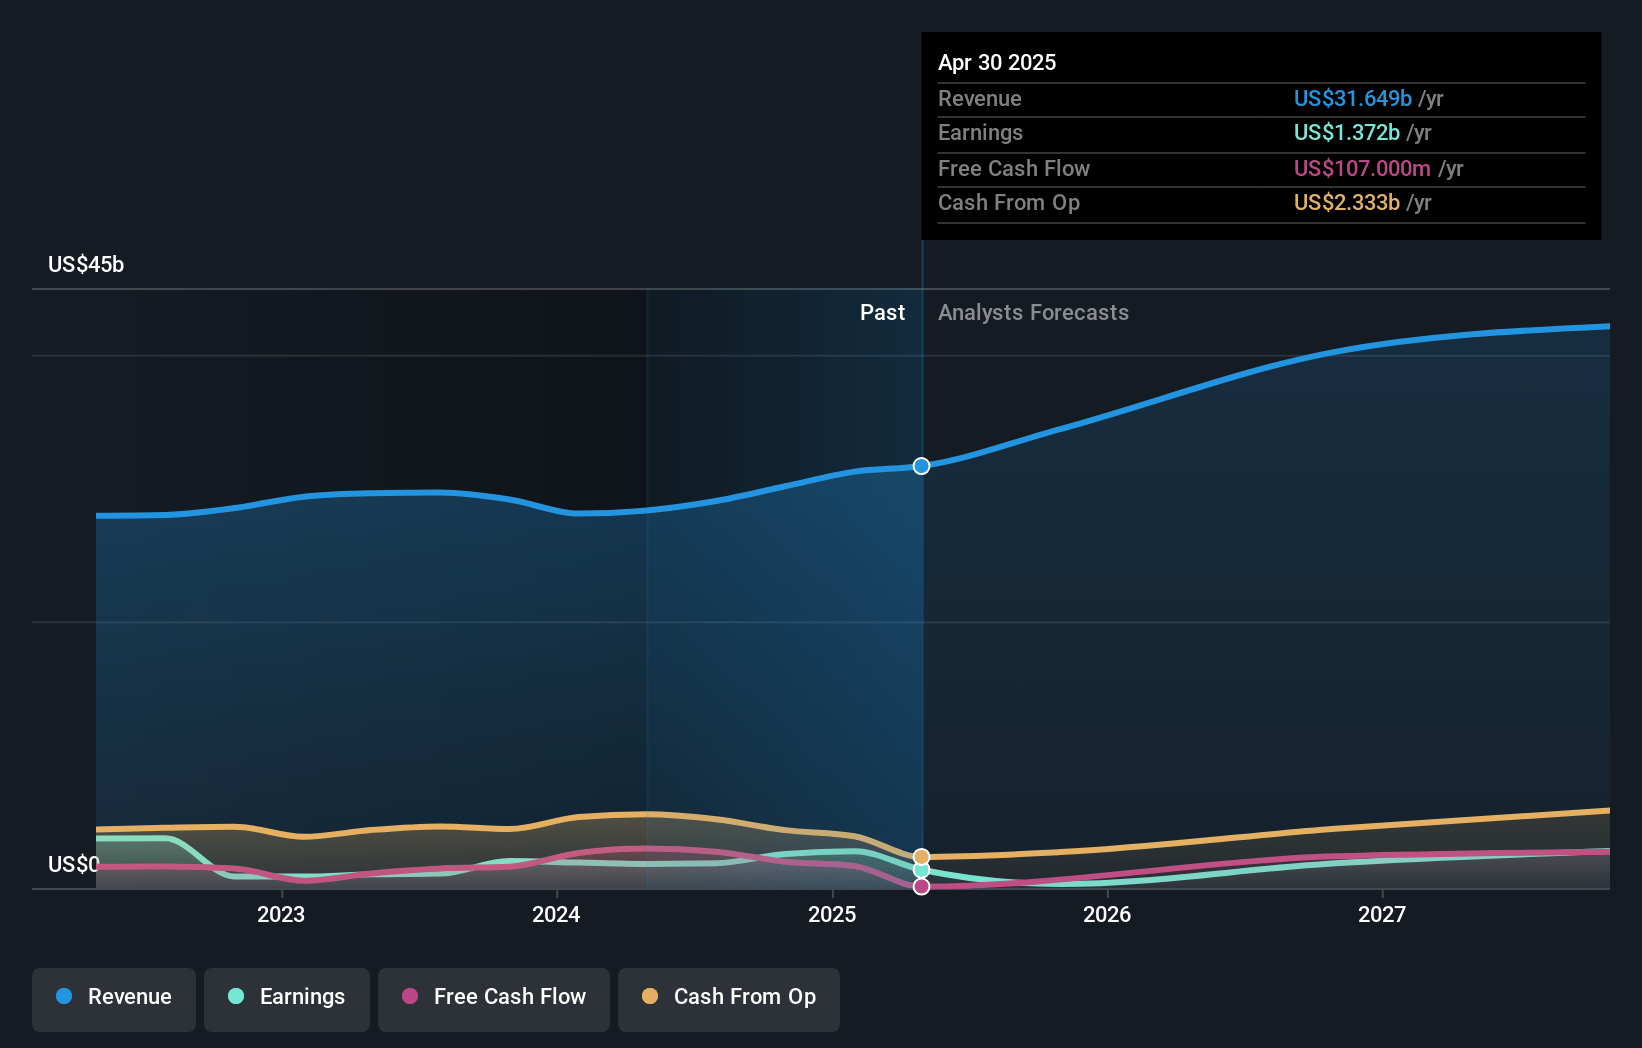Click the Analysts Forecasts label

[x=1033, y=313]
